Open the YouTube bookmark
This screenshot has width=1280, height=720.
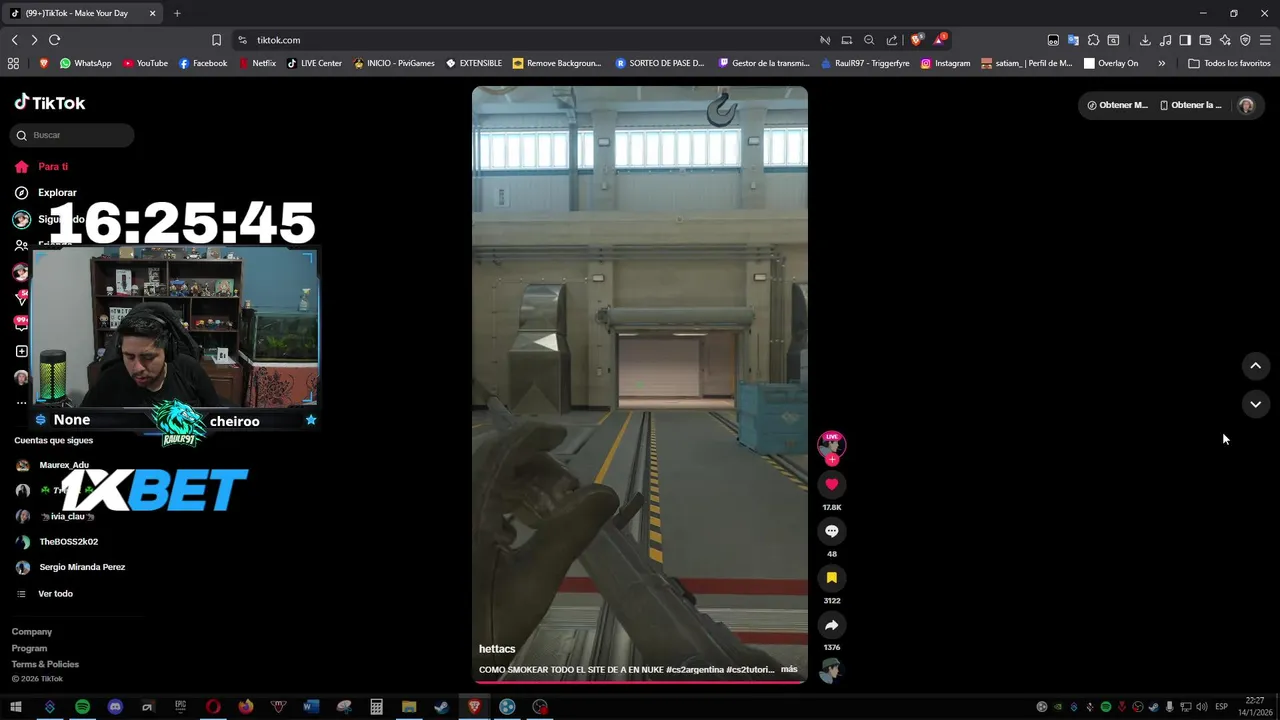pos(145,63)
